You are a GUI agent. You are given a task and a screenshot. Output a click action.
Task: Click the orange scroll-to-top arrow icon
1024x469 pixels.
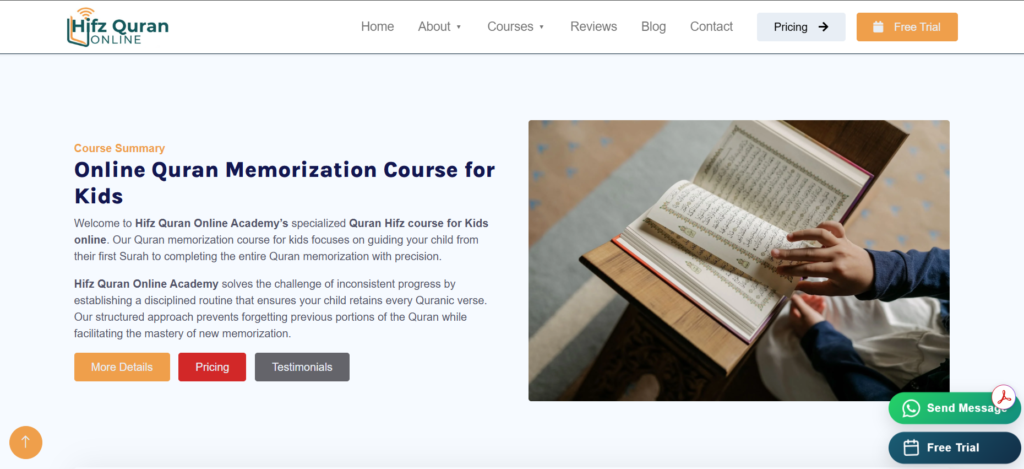tap(25, 442)
